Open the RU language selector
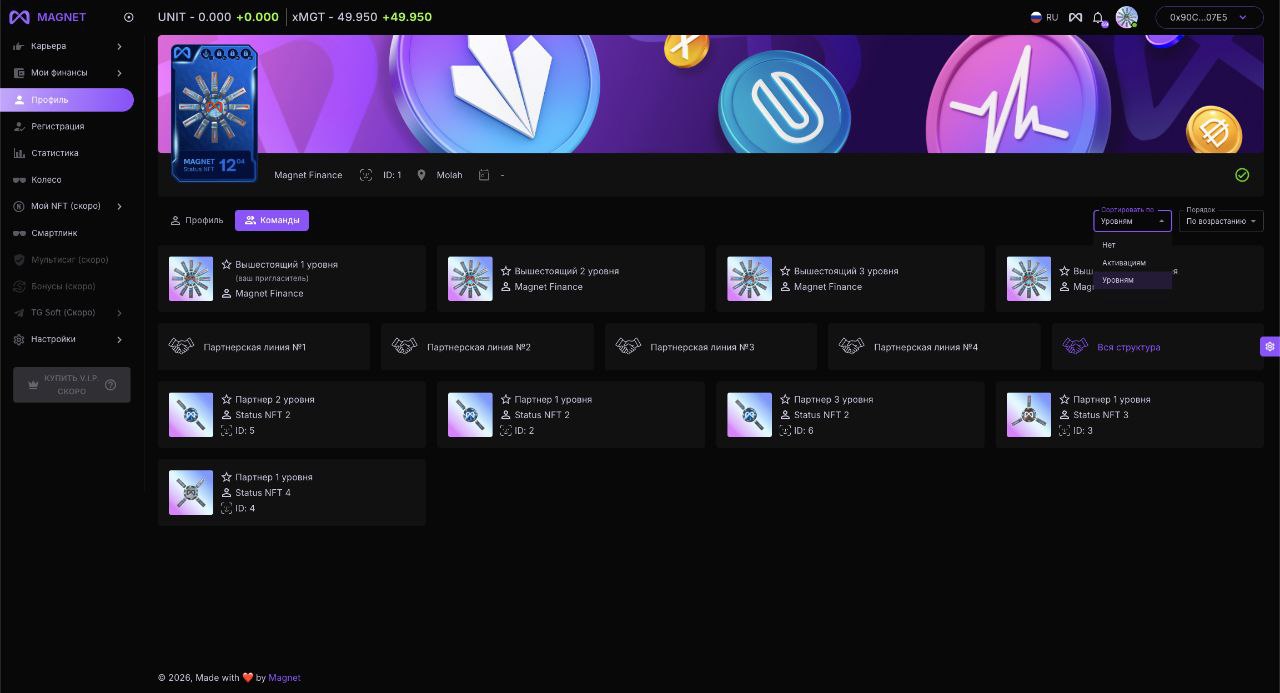Screen dimensions: 1280x693 [1044, 17]
